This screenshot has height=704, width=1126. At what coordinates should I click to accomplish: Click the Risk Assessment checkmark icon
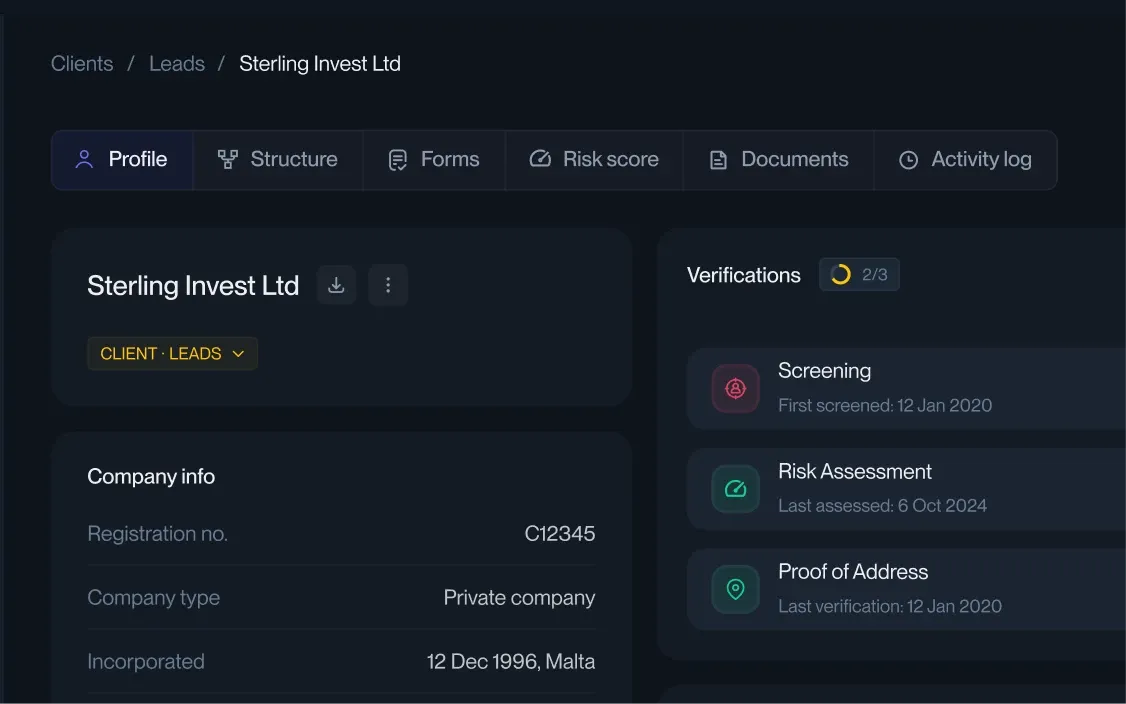735,489
